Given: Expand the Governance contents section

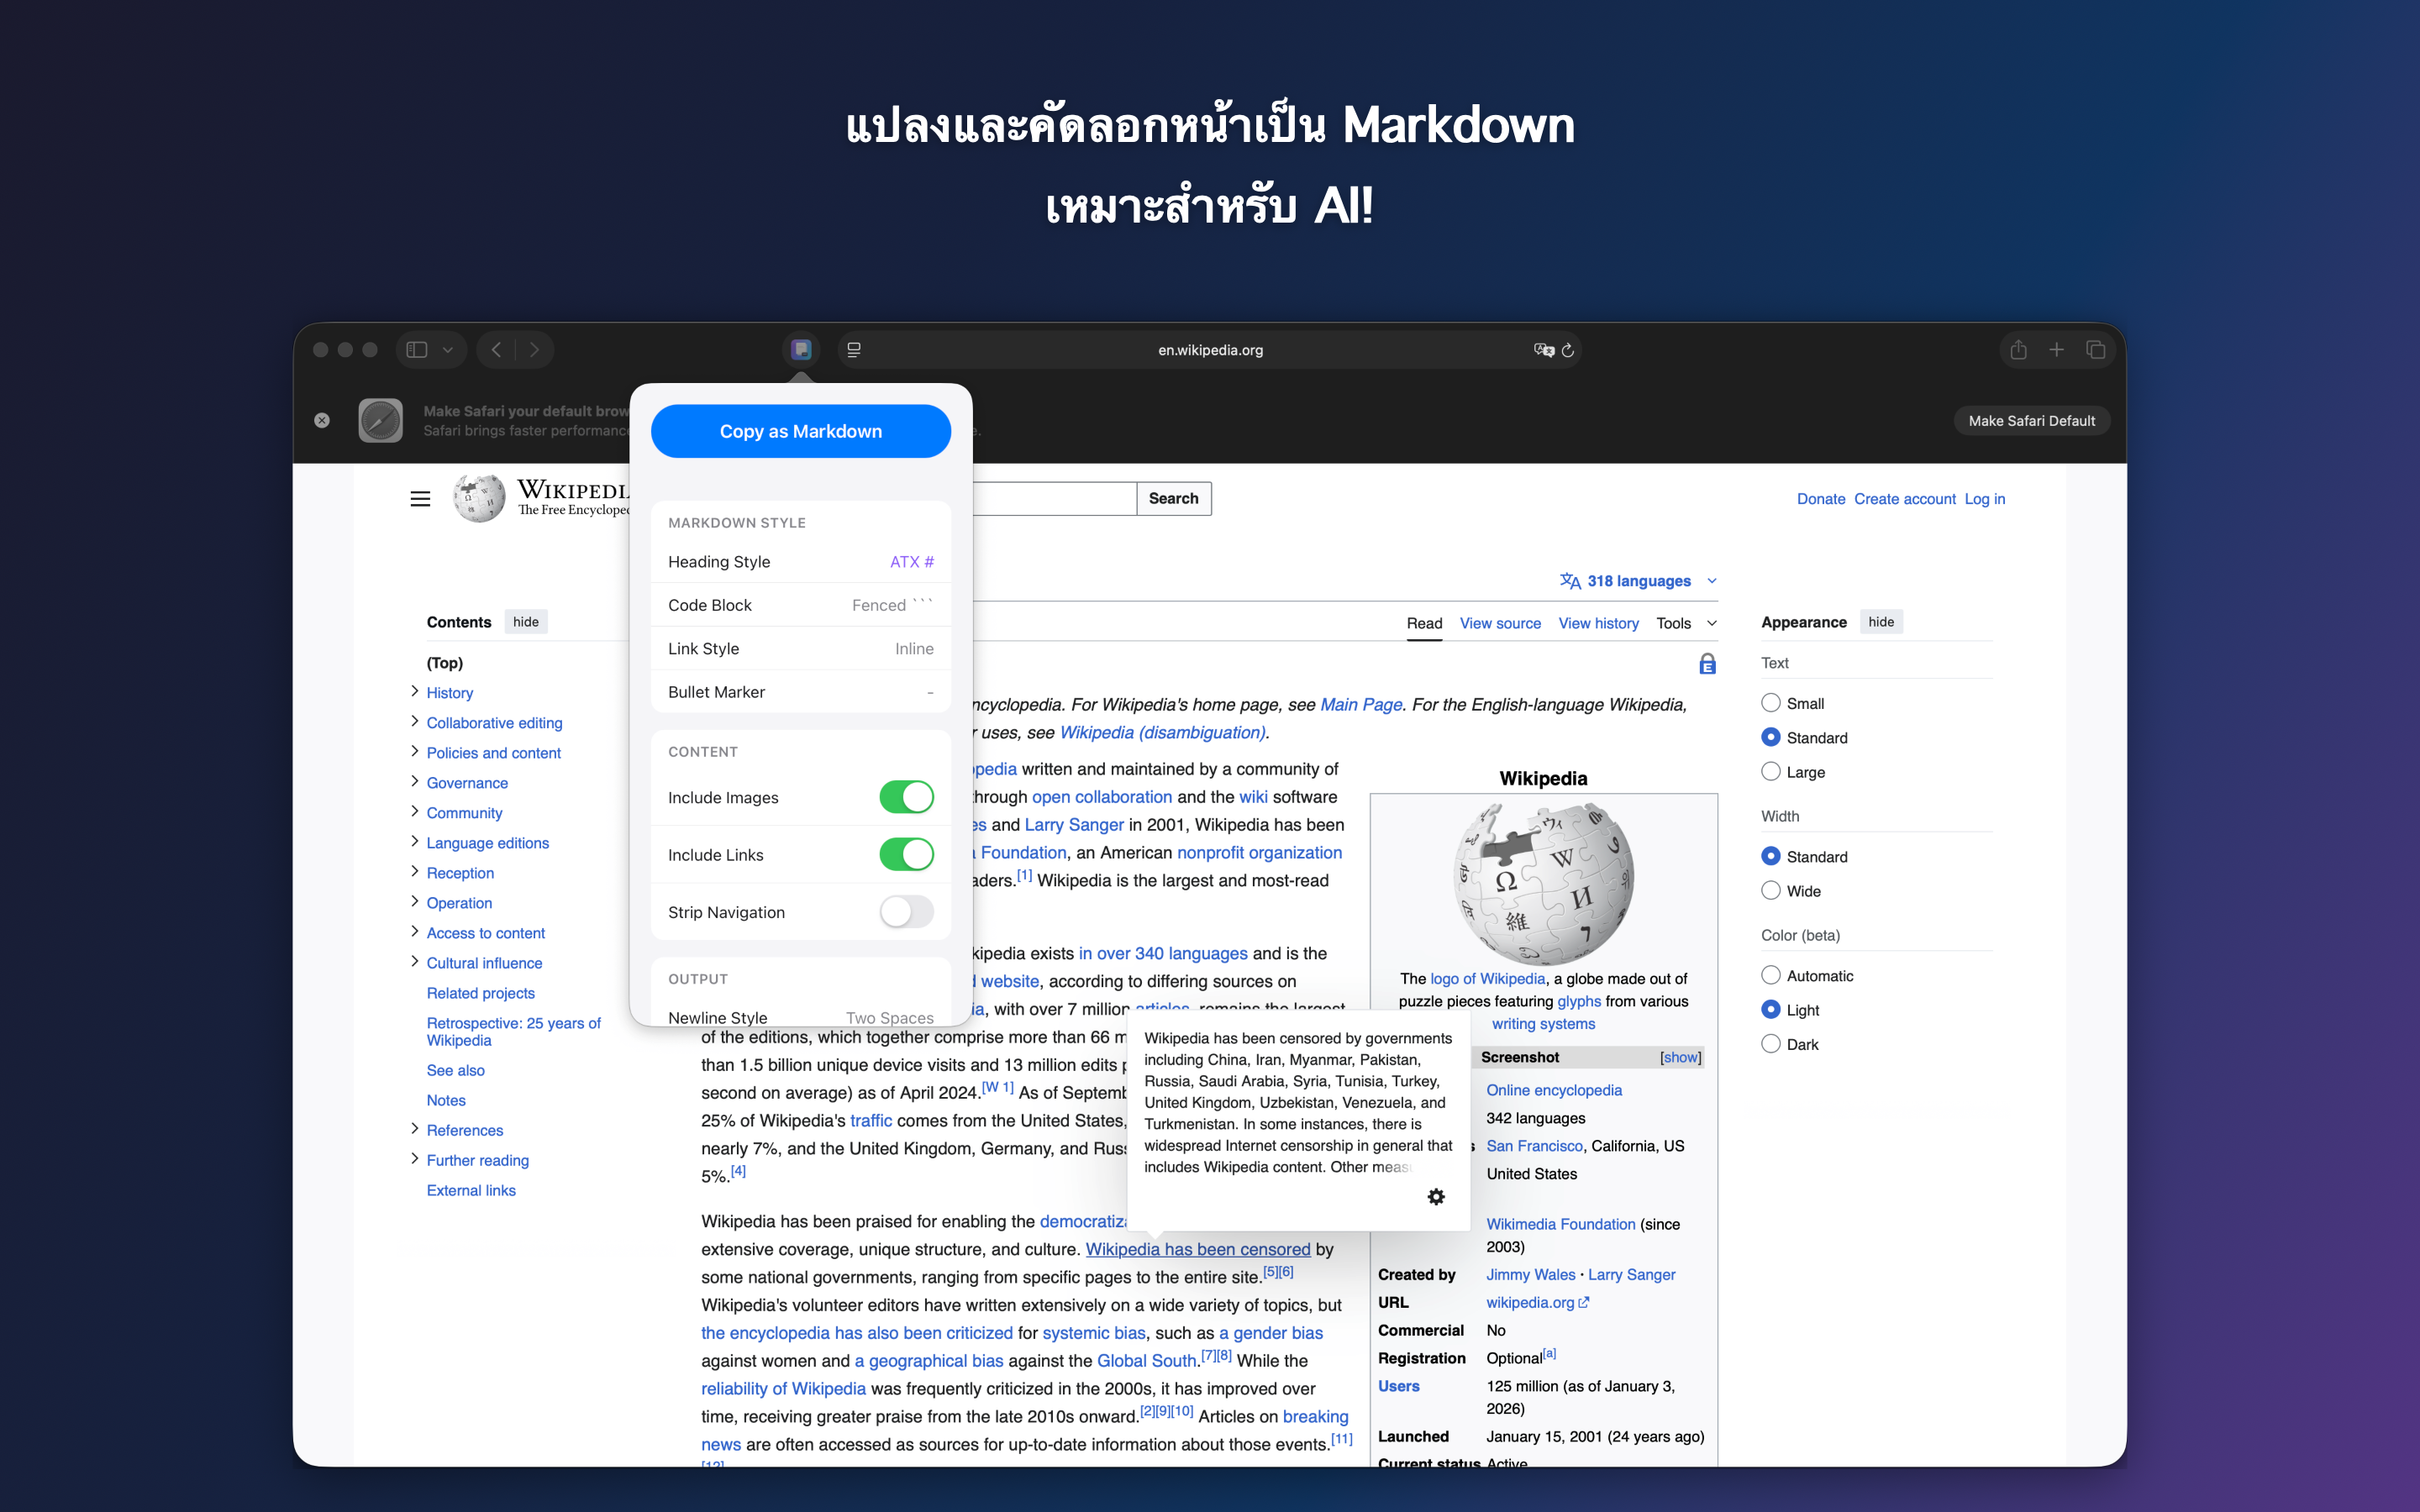Looking at the screenshot, I should (x=414, y=781).
